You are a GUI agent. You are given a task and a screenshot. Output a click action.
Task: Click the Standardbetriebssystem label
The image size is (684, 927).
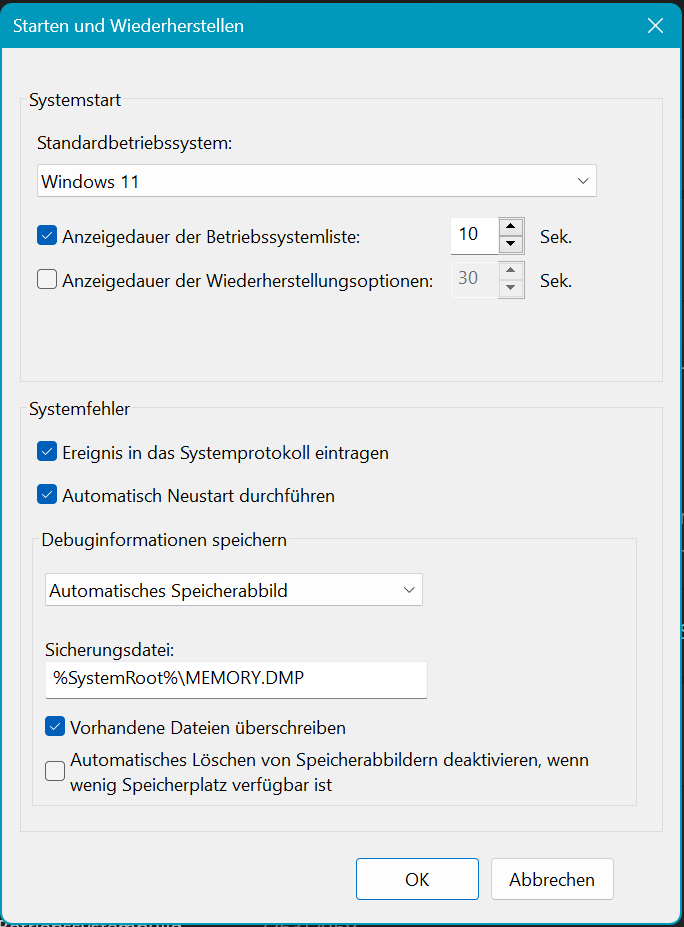coord(134,143)
